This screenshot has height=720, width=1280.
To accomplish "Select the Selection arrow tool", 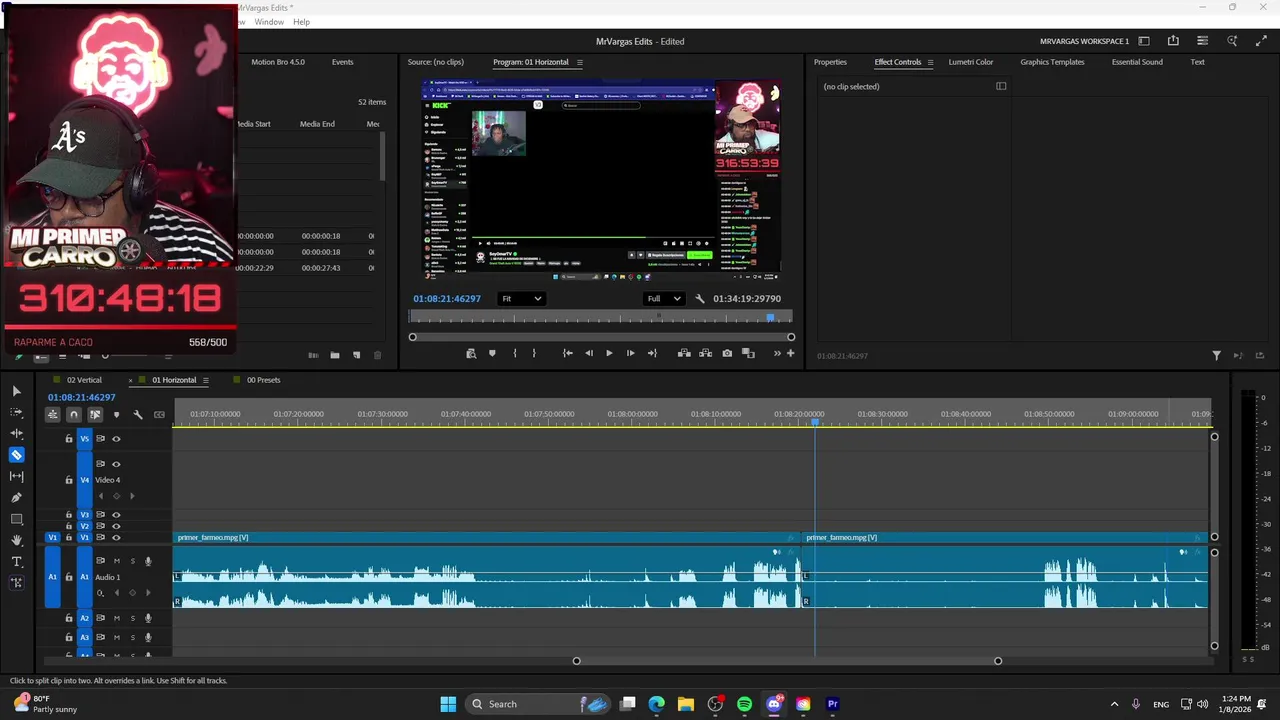I will pos(16,391).
